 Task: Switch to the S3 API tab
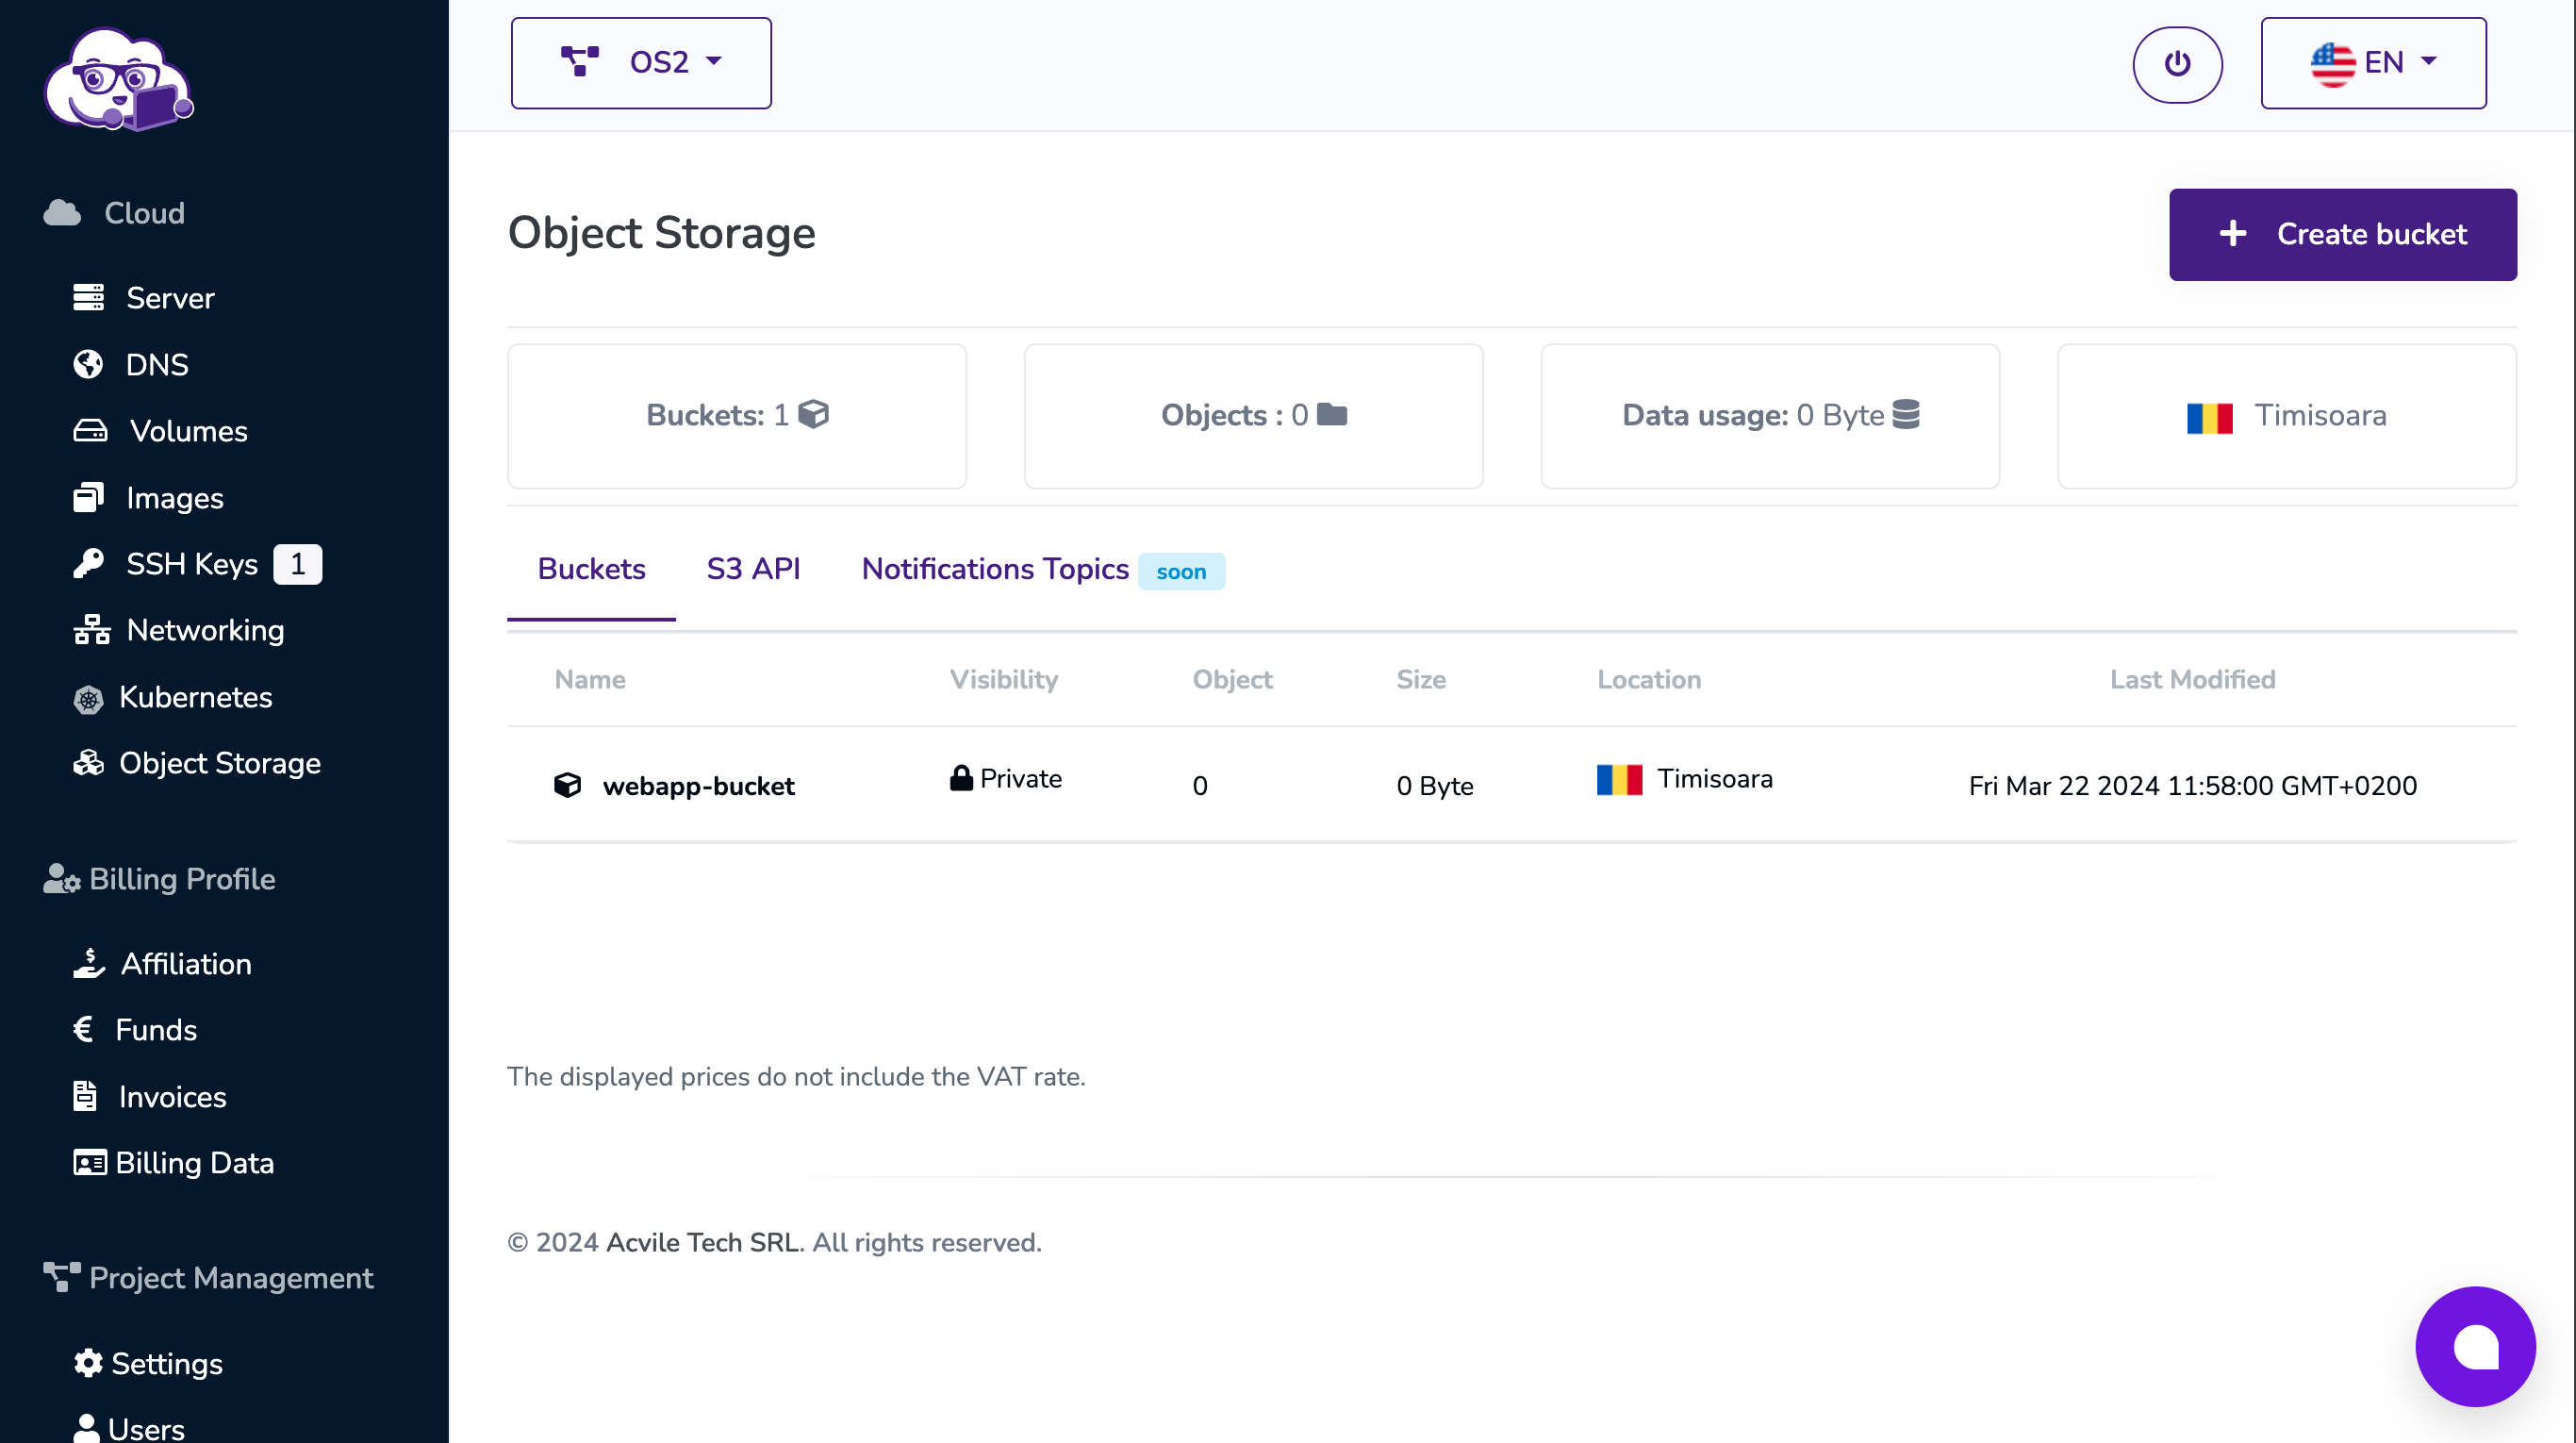pyautogui.click(x=753, y=569)
